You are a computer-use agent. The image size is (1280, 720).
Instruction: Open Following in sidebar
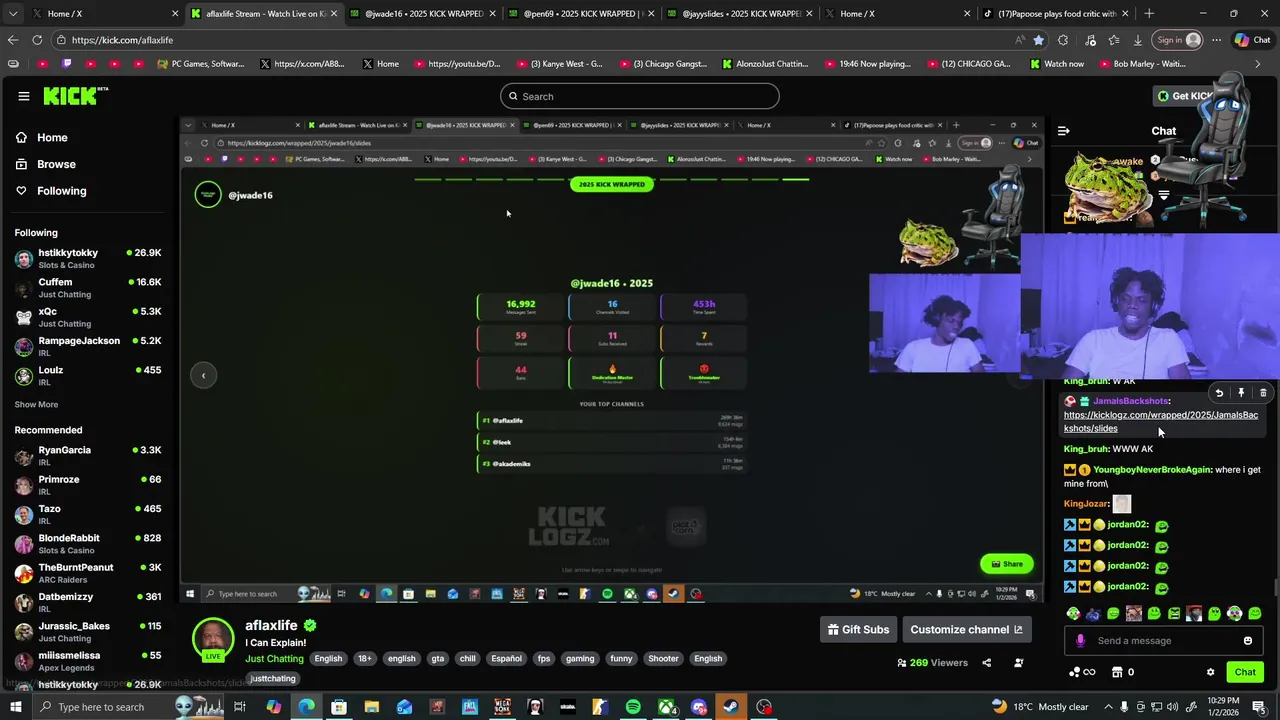coord(51,191)
